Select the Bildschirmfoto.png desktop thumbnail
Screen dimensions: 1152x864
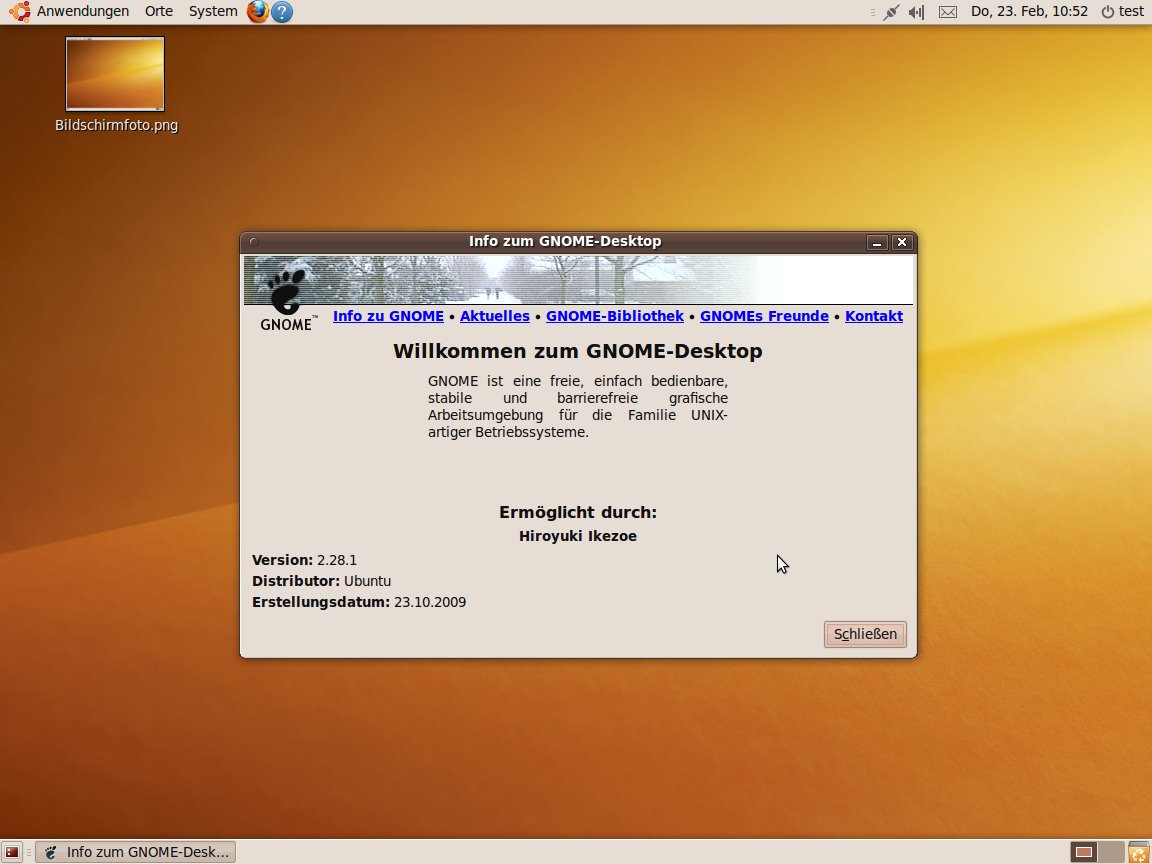[115, 74]
